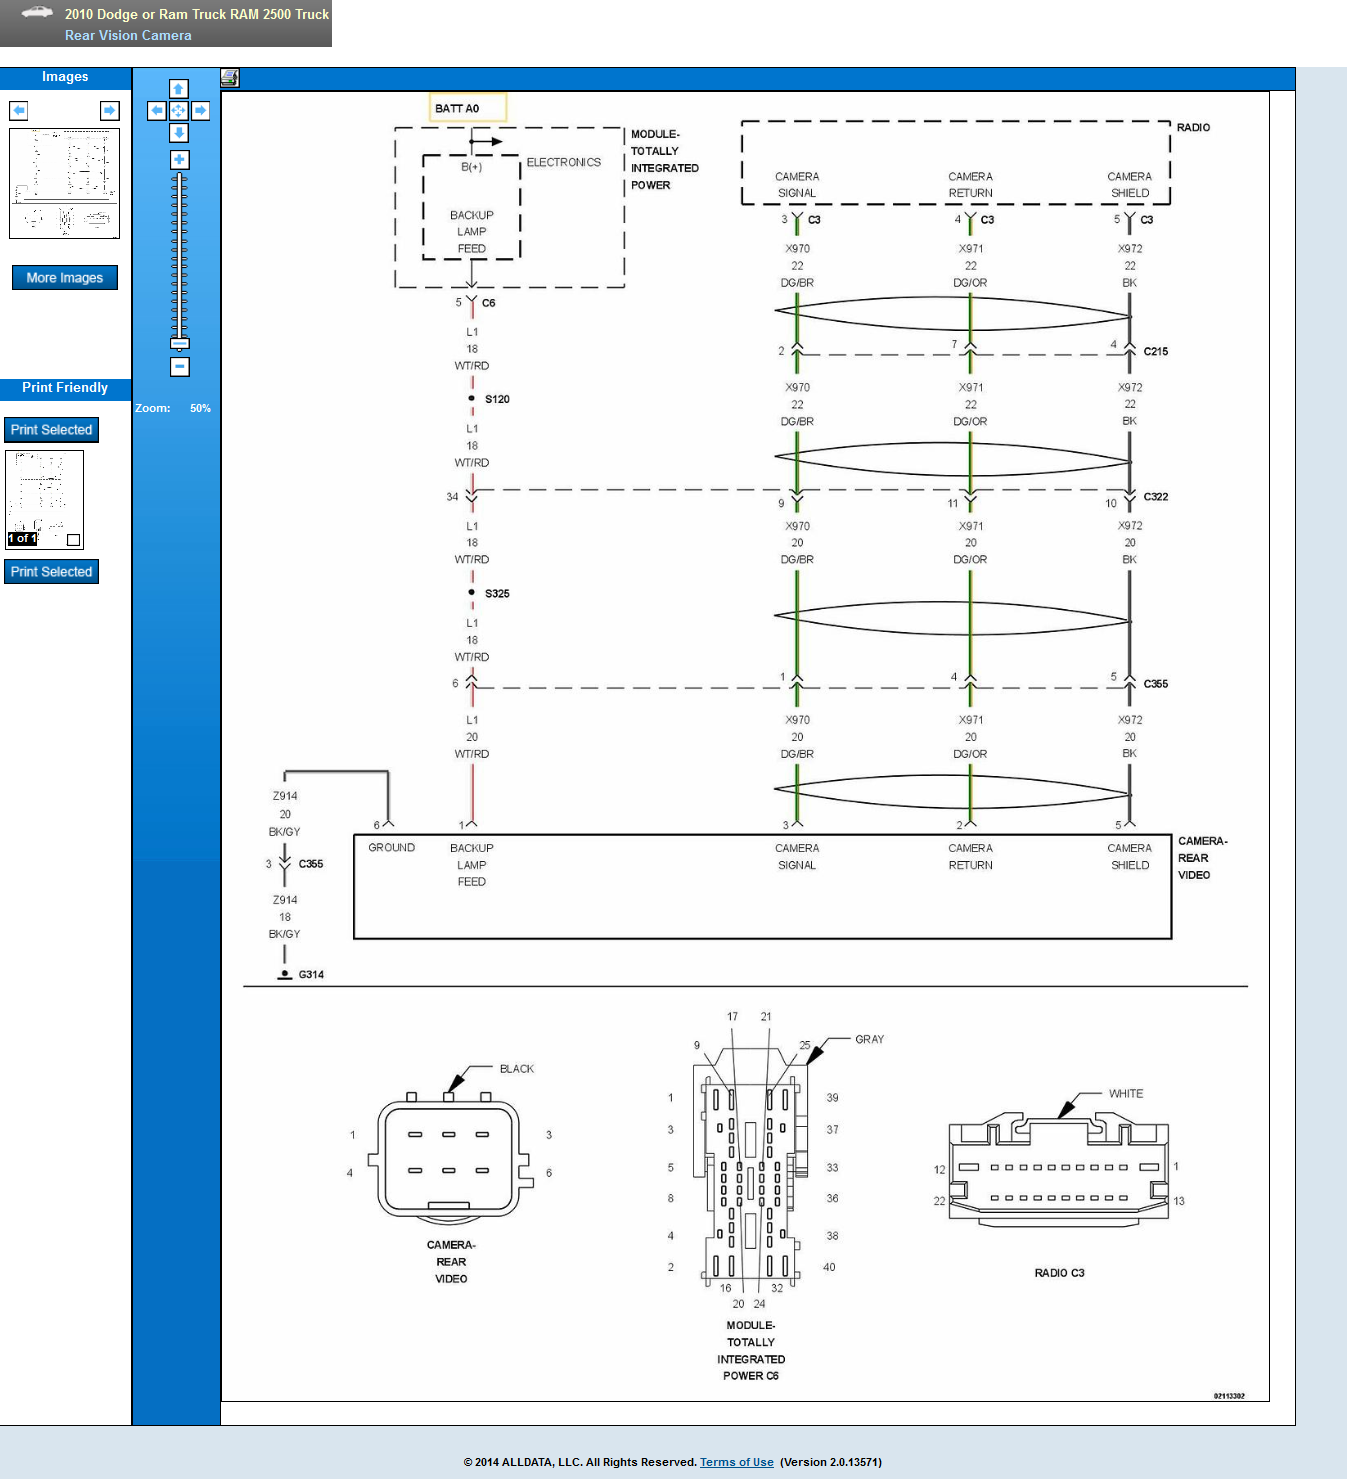This screenshot has width=1347, height=1479.
Task: Click the zoom slider handle
Action: tap(179, 343)
